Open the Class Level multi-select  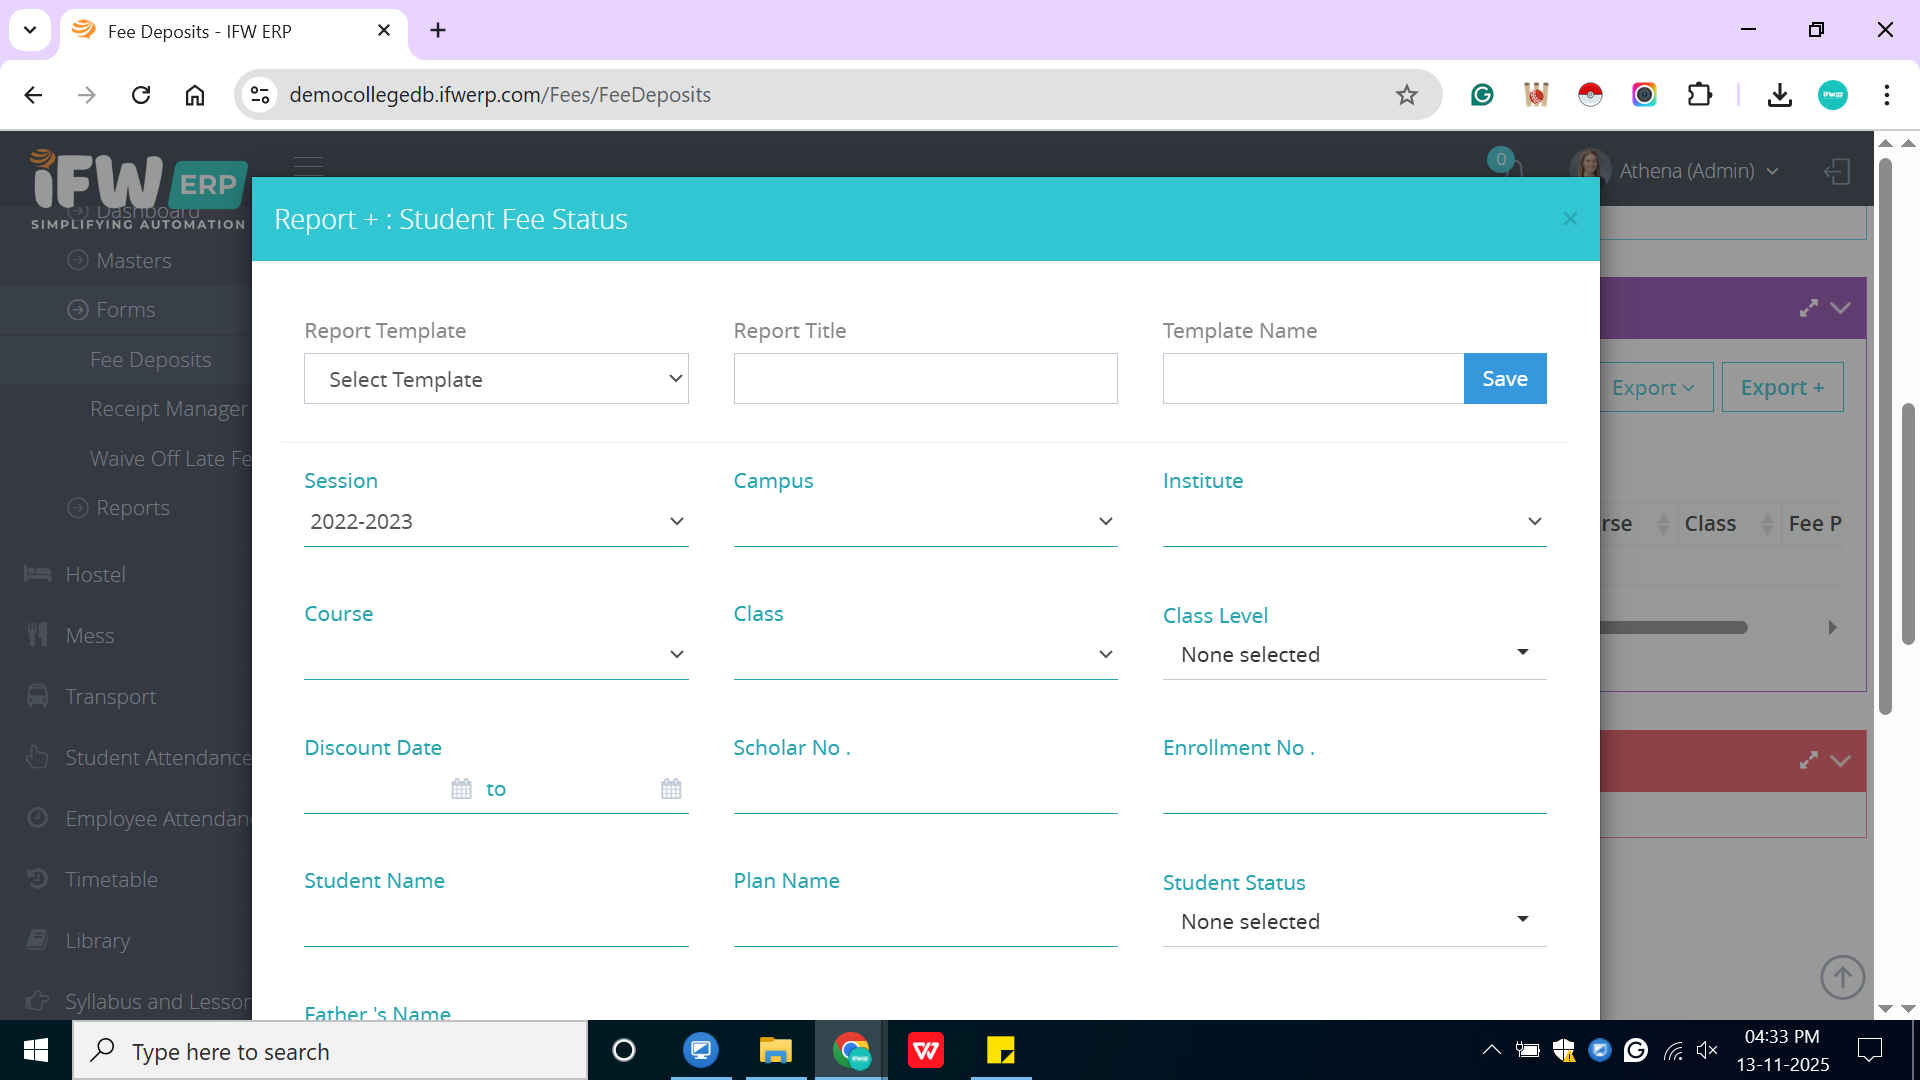coord(1354,655)
